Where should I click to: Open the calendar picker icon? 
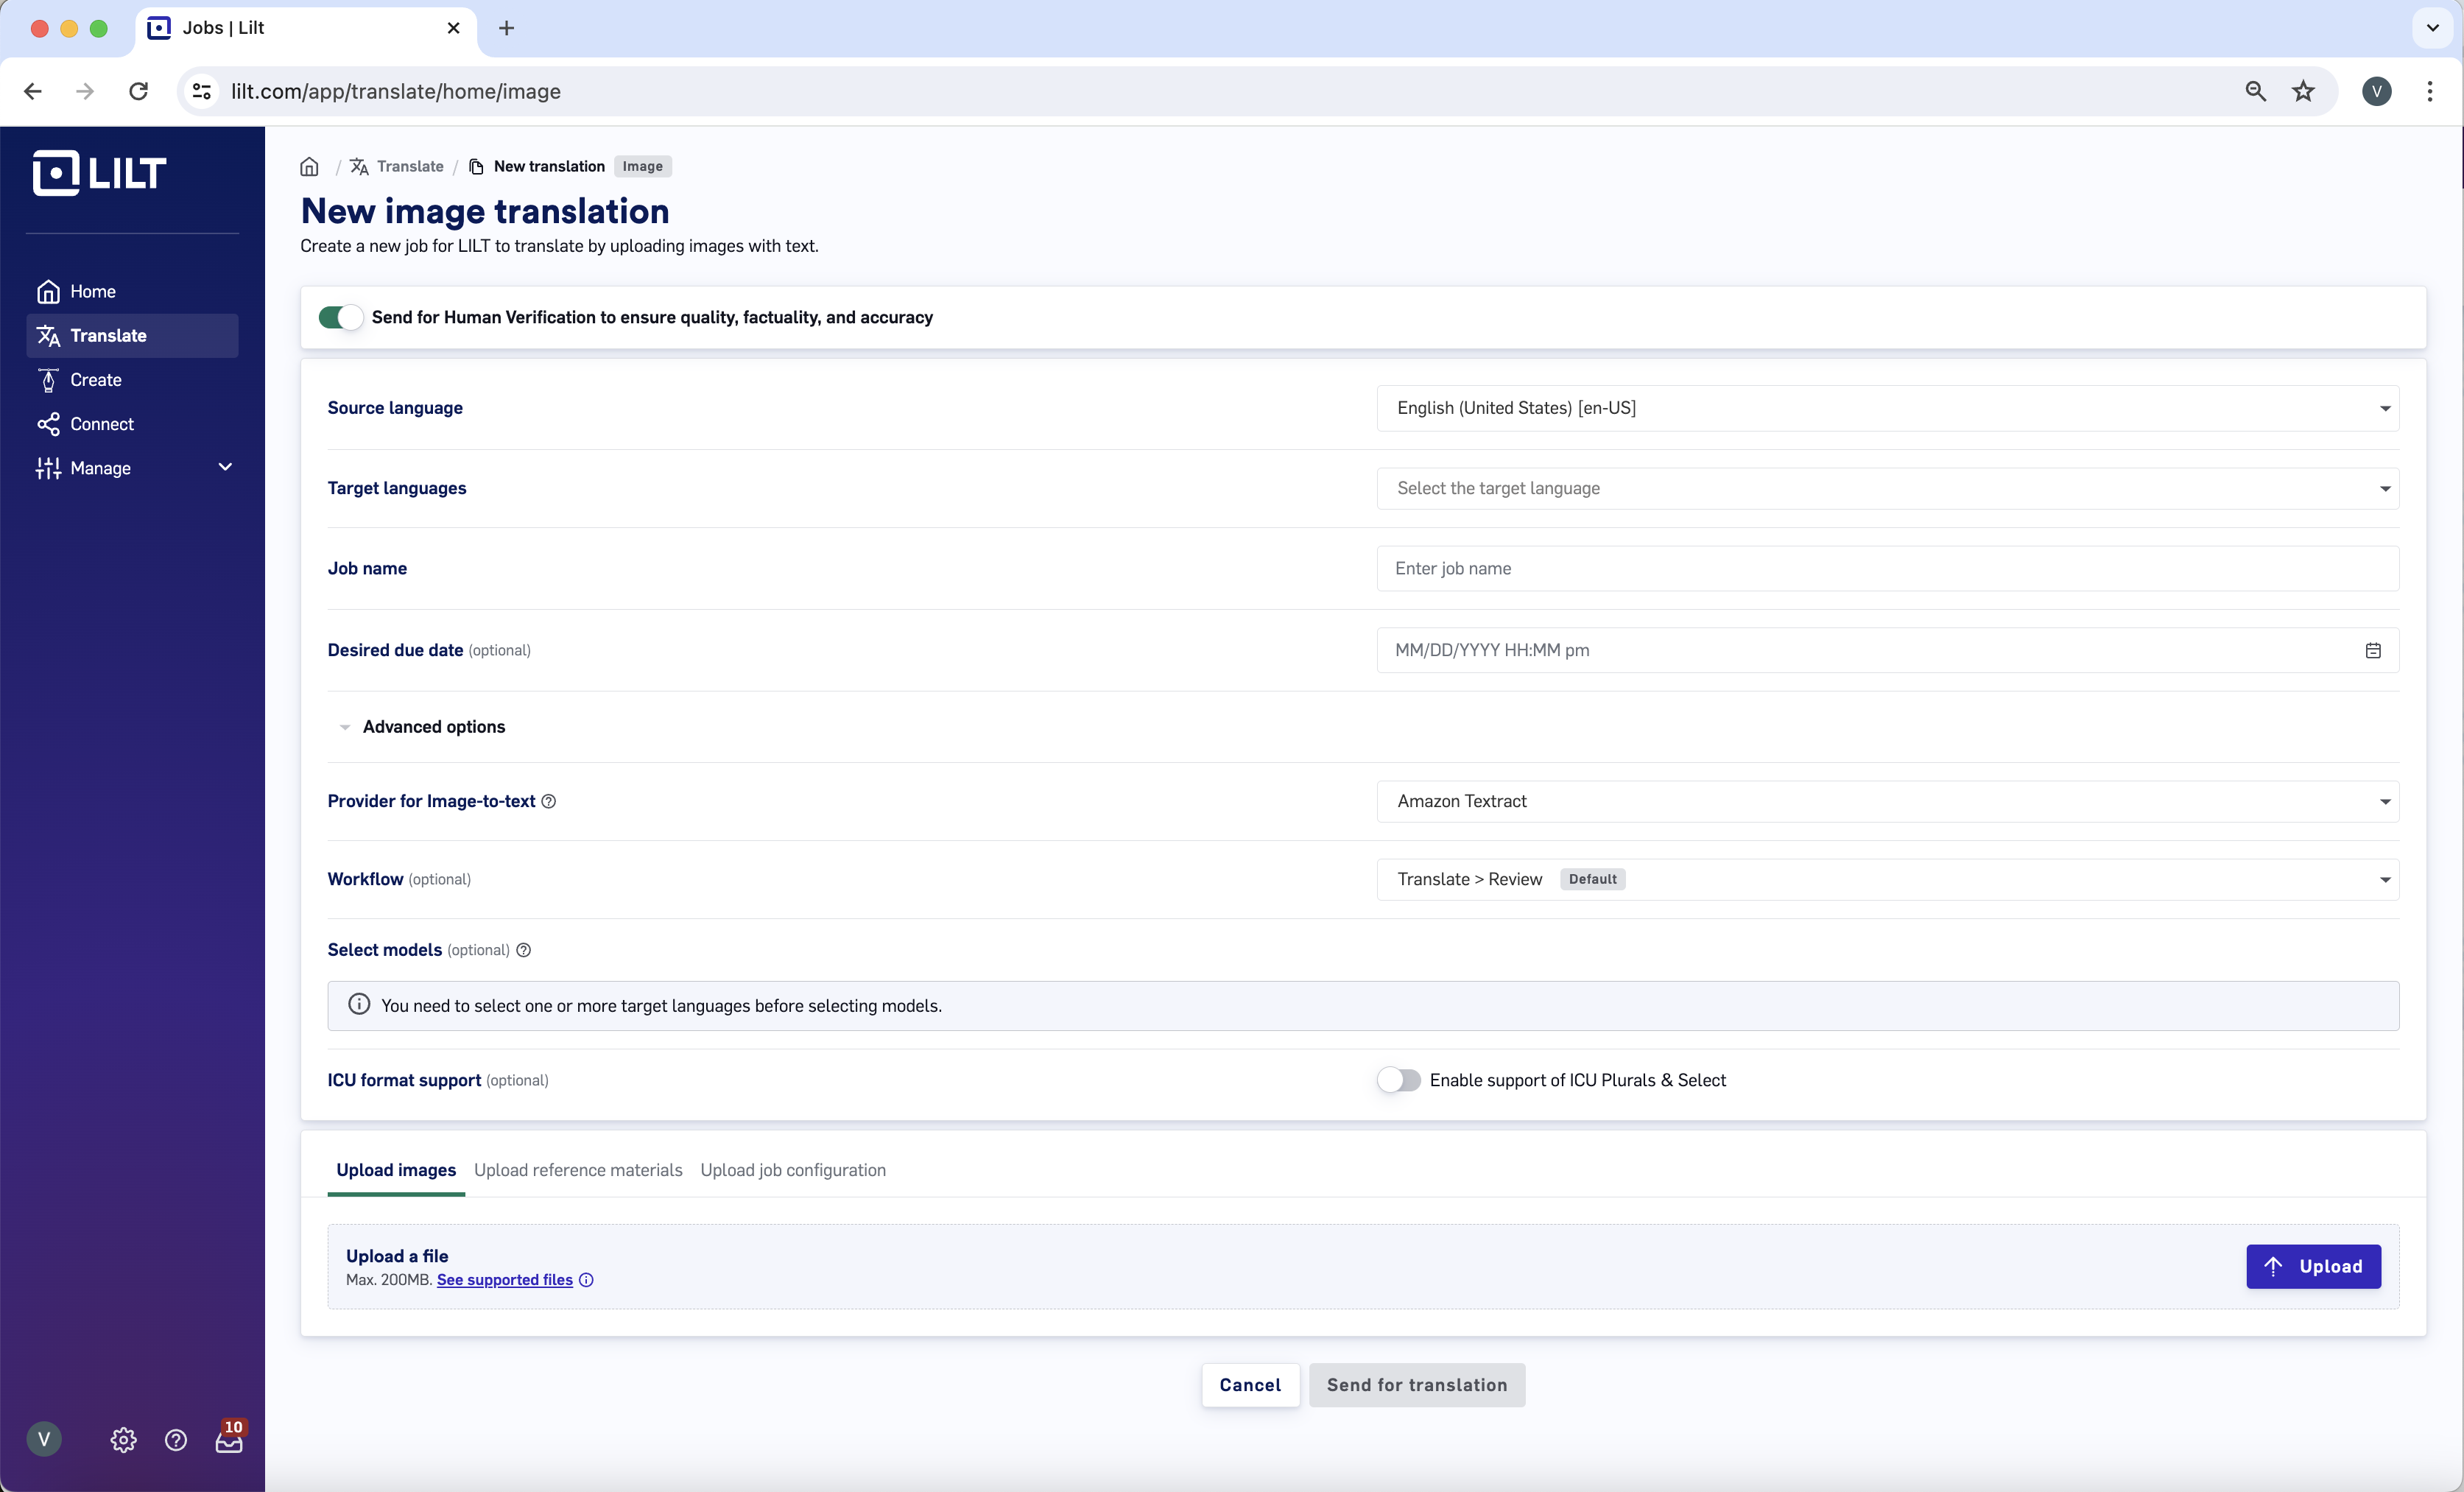(2373, 650)
